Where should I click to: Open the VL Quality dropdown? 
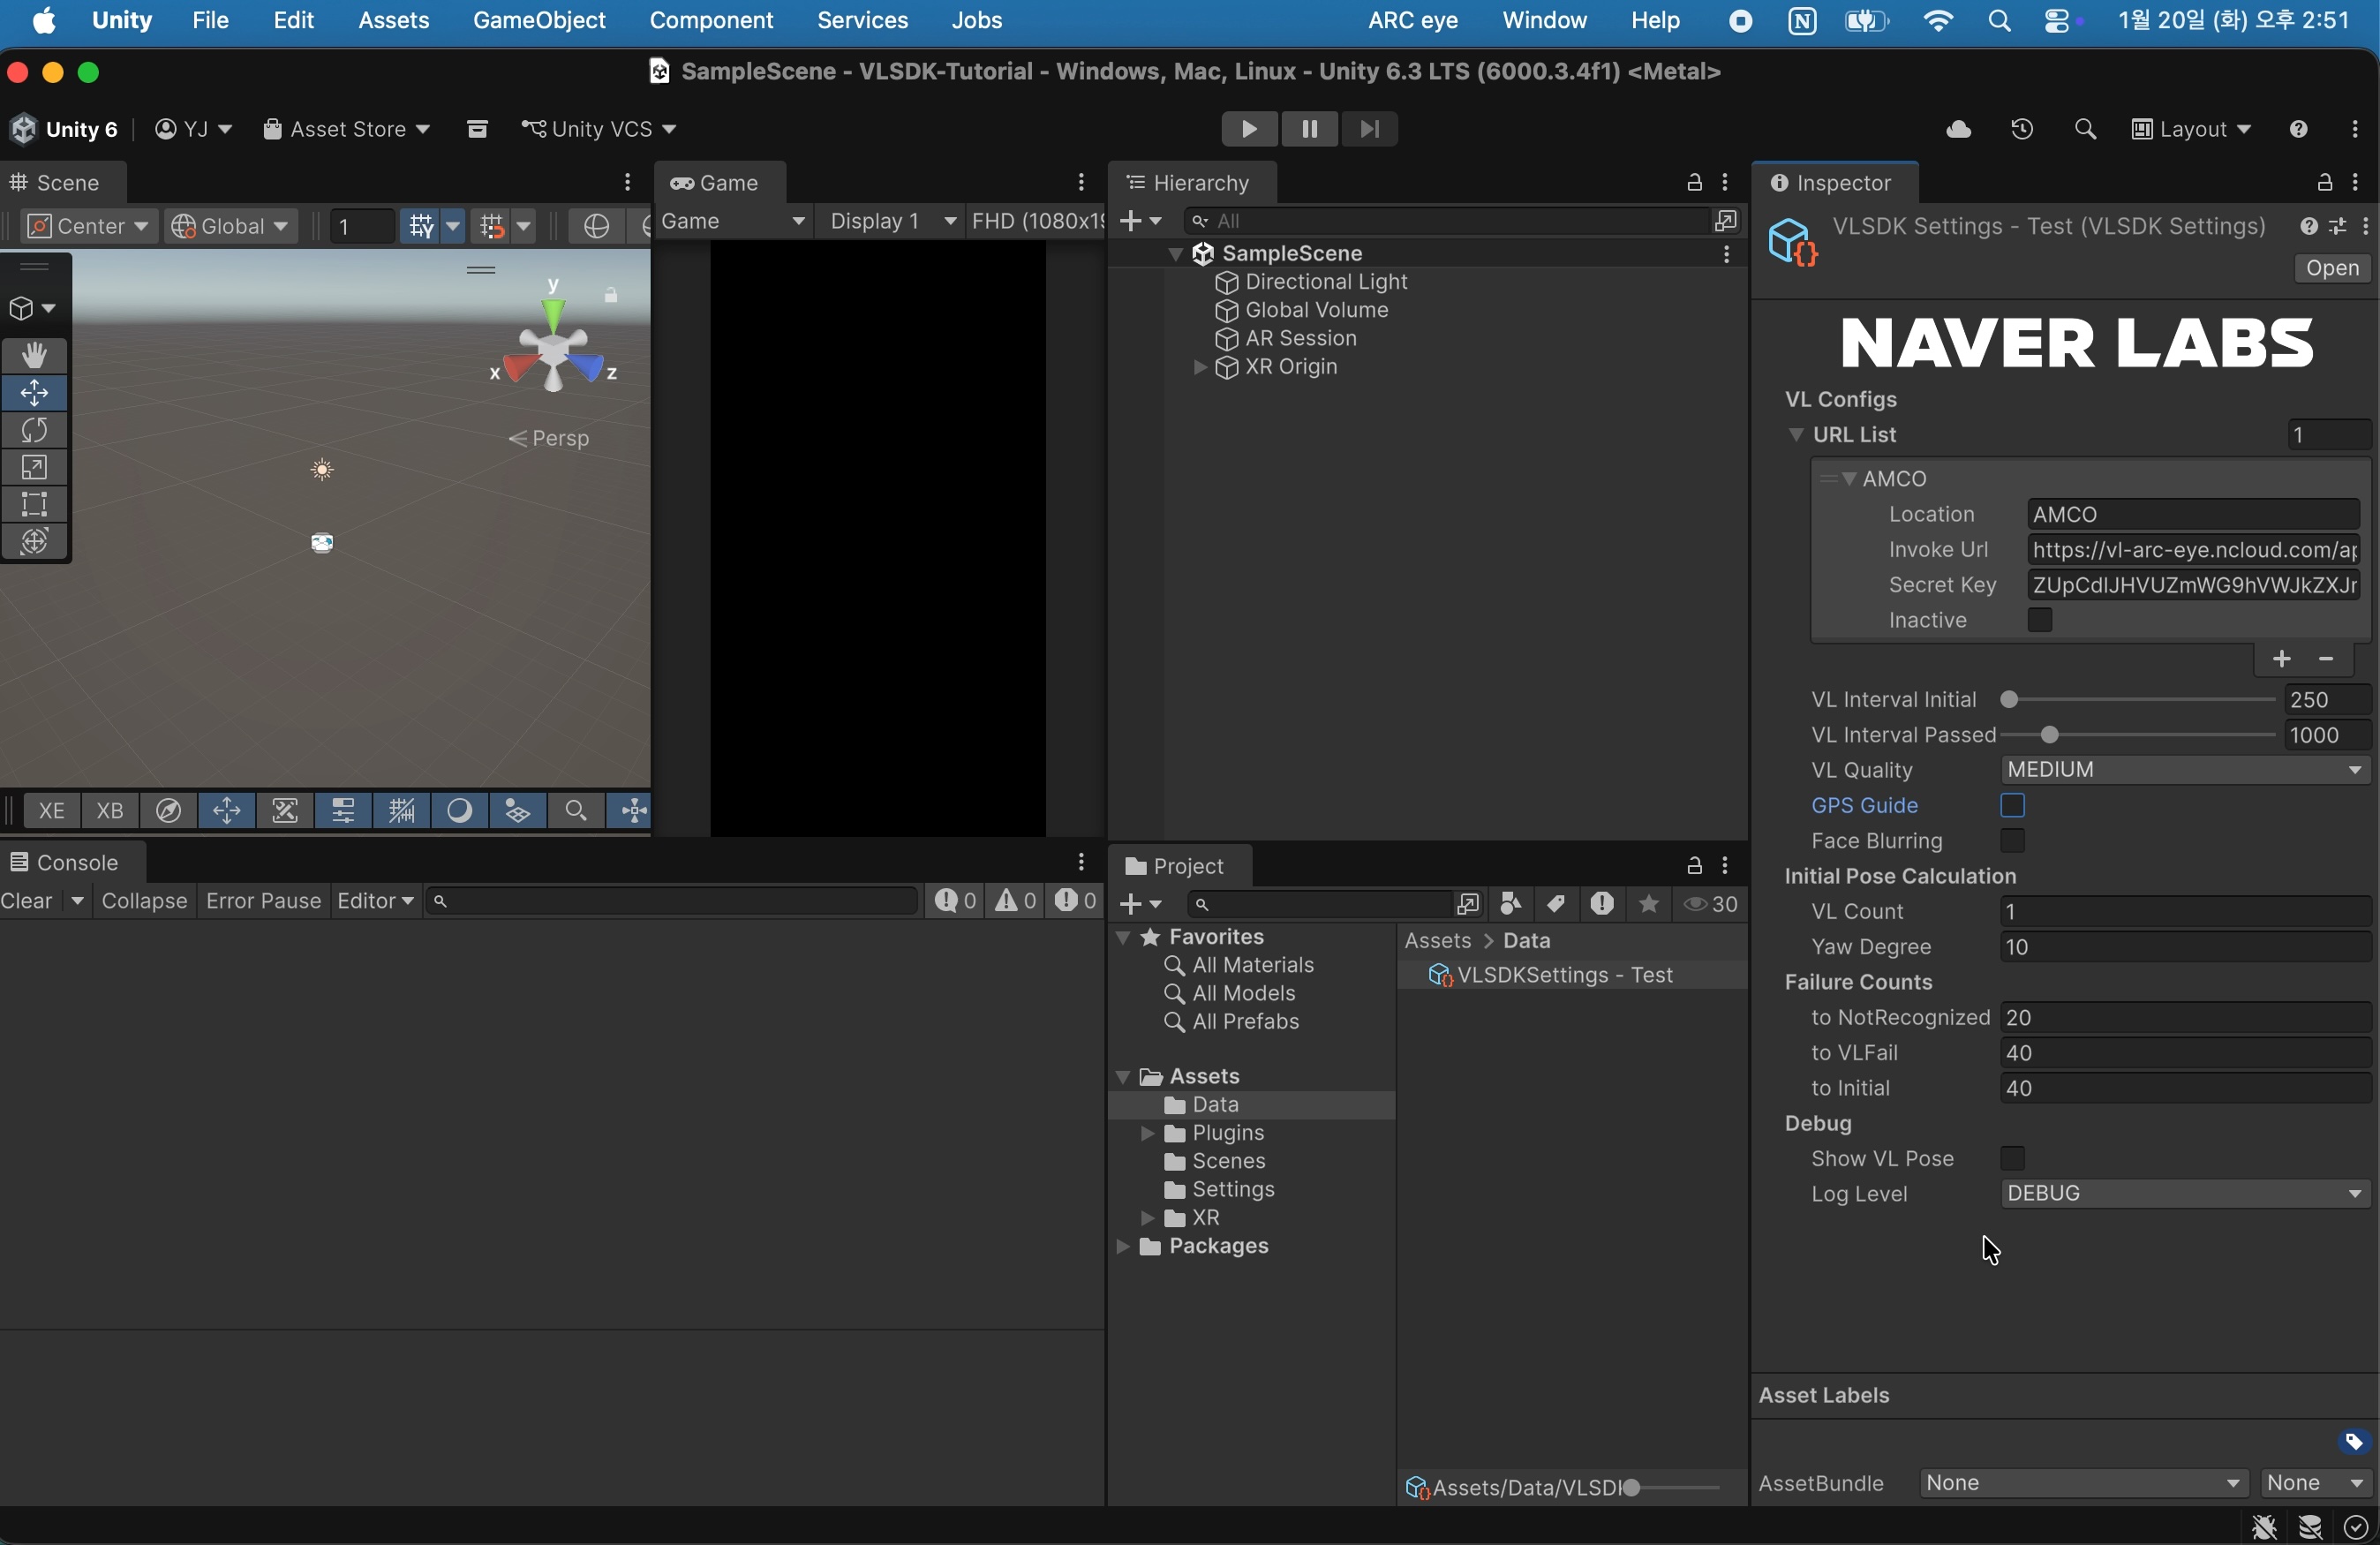click(2184, 770)
